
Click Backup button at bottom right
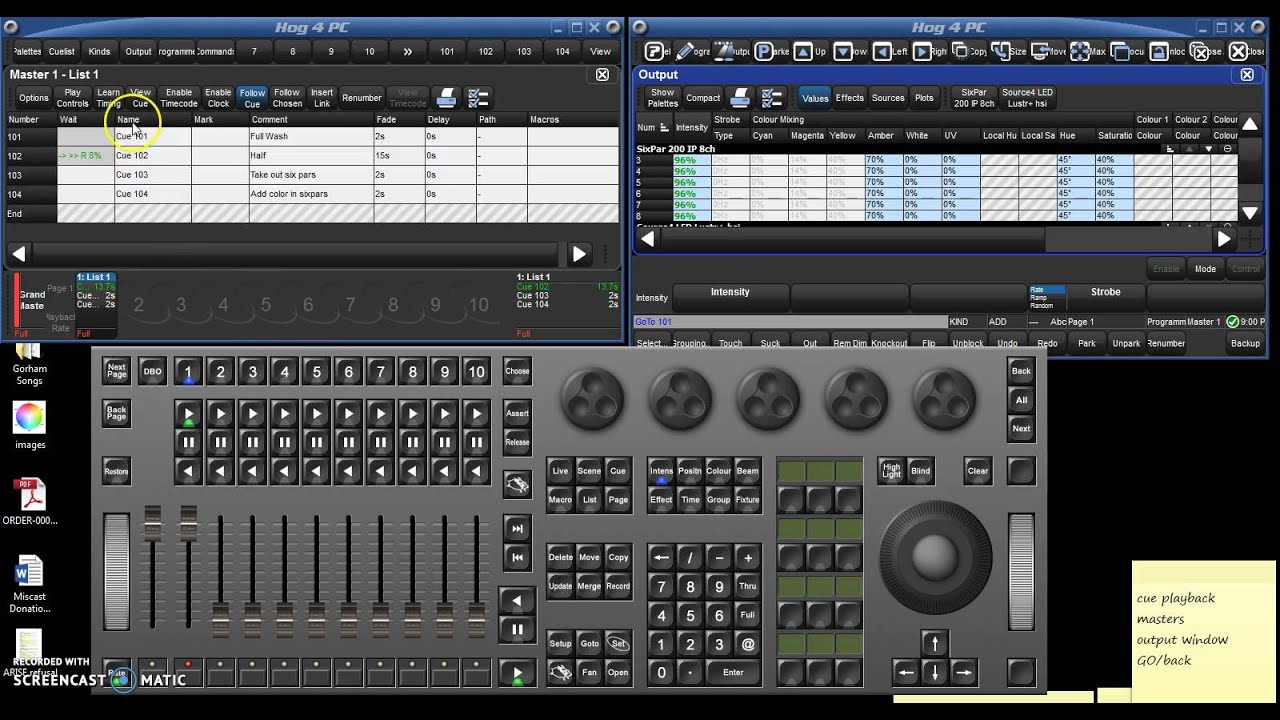[1245, 343]
